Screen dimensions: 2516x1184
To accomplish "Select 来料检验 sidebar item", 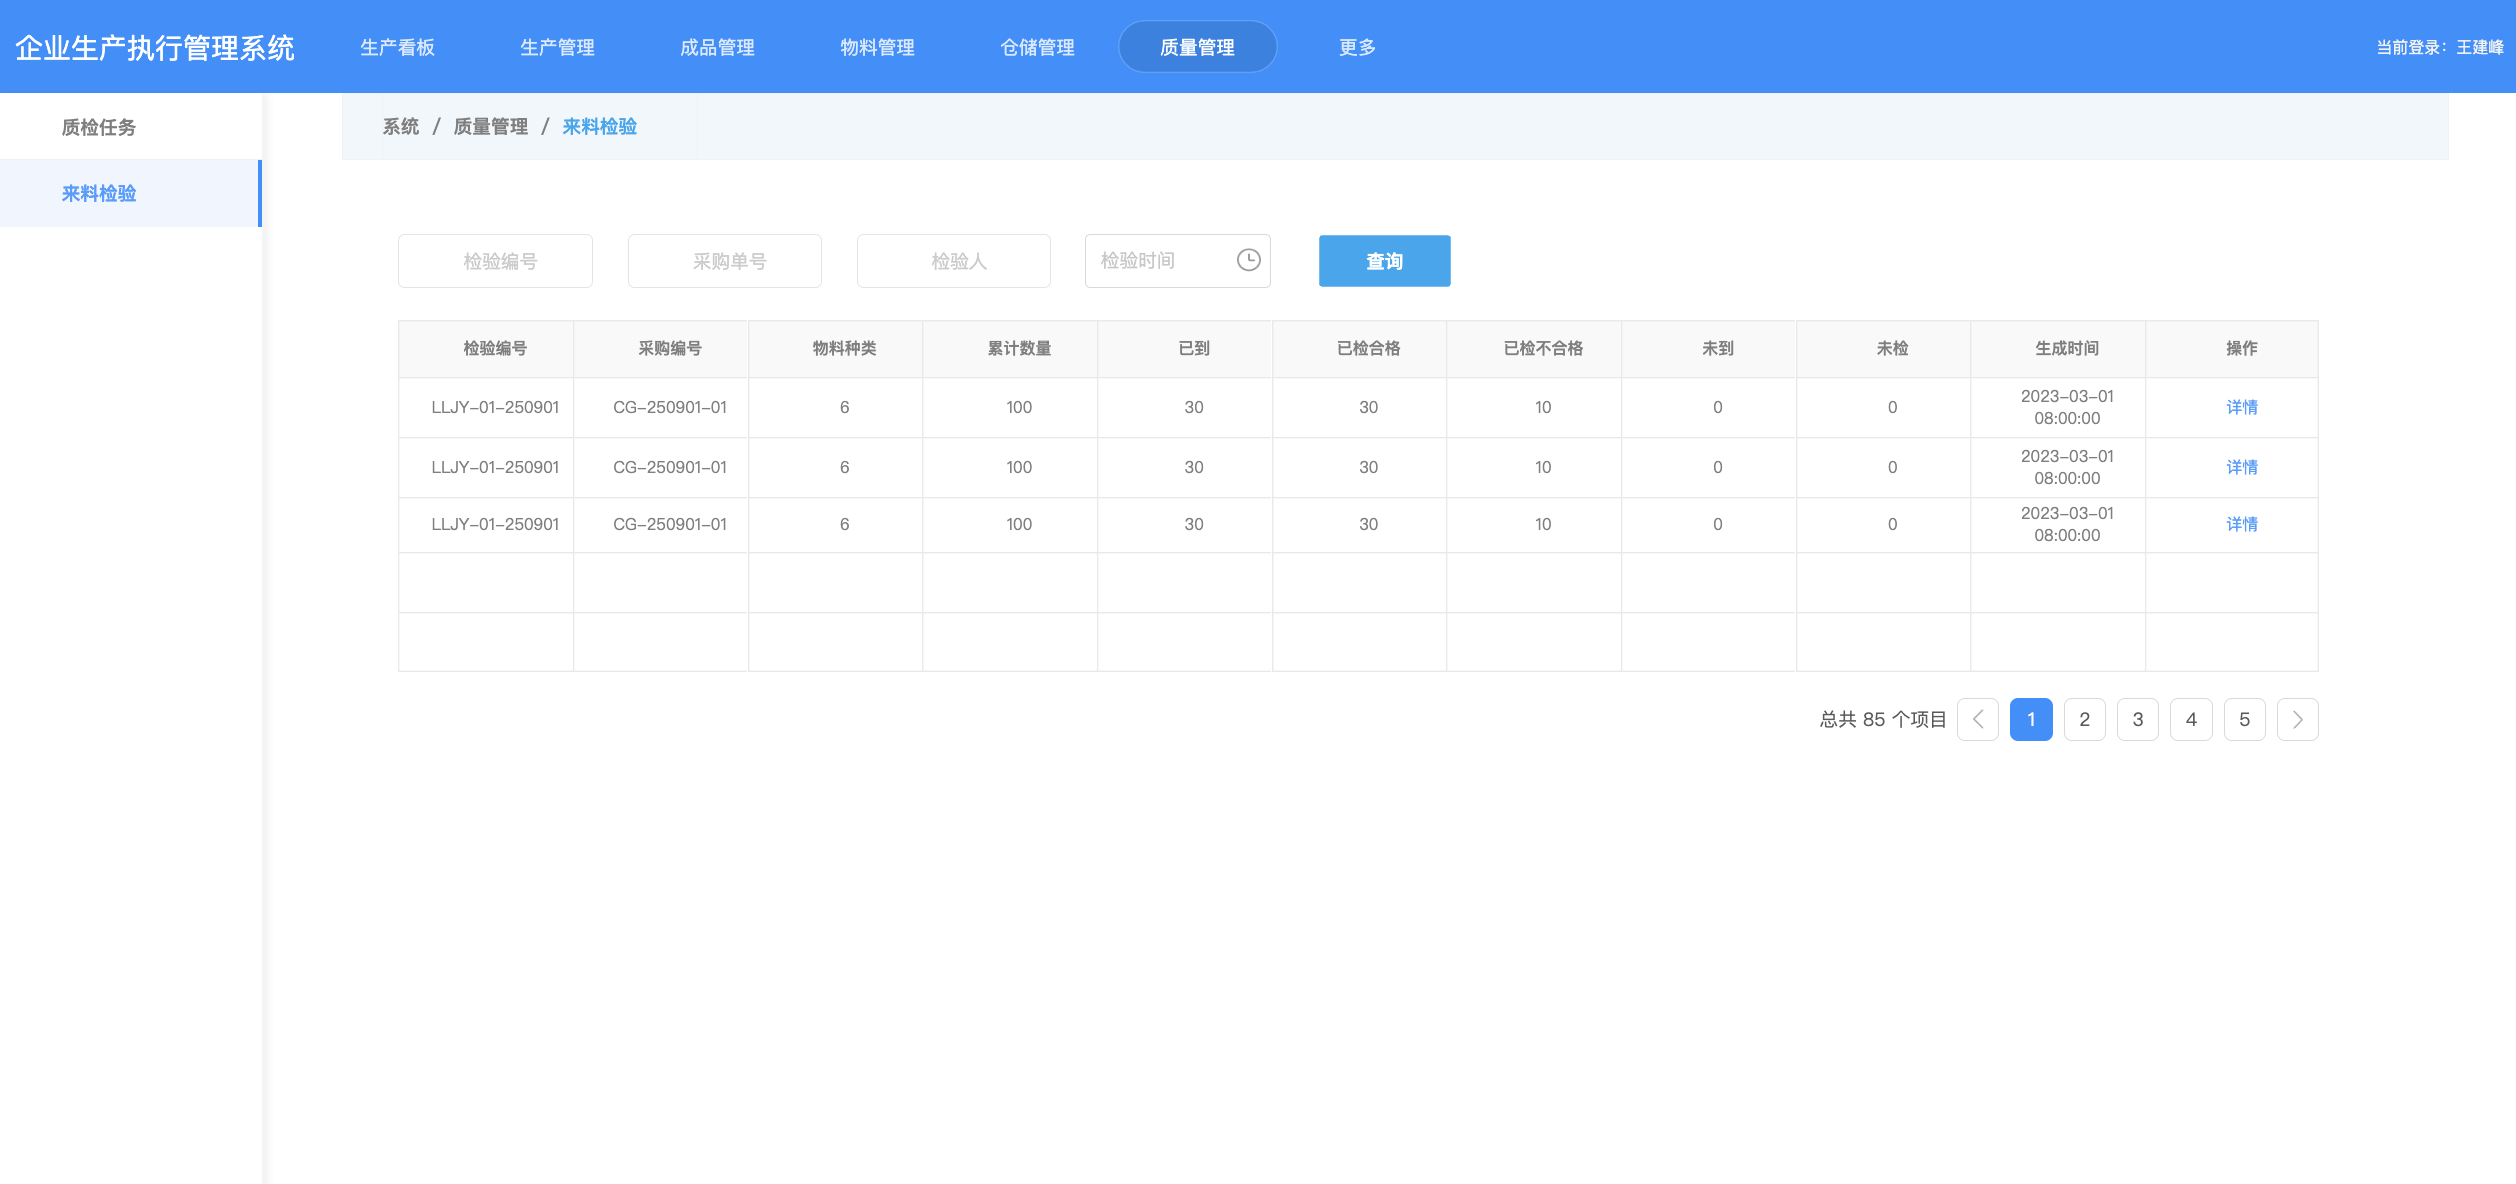I will tap(99, 193).
